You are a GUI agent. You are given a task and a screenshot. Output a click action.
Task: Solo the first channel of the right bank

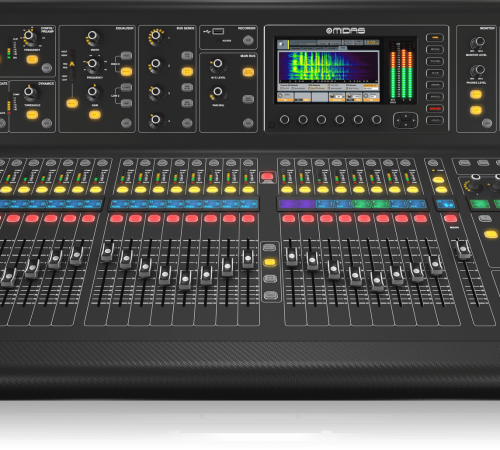tap(287, 190)
